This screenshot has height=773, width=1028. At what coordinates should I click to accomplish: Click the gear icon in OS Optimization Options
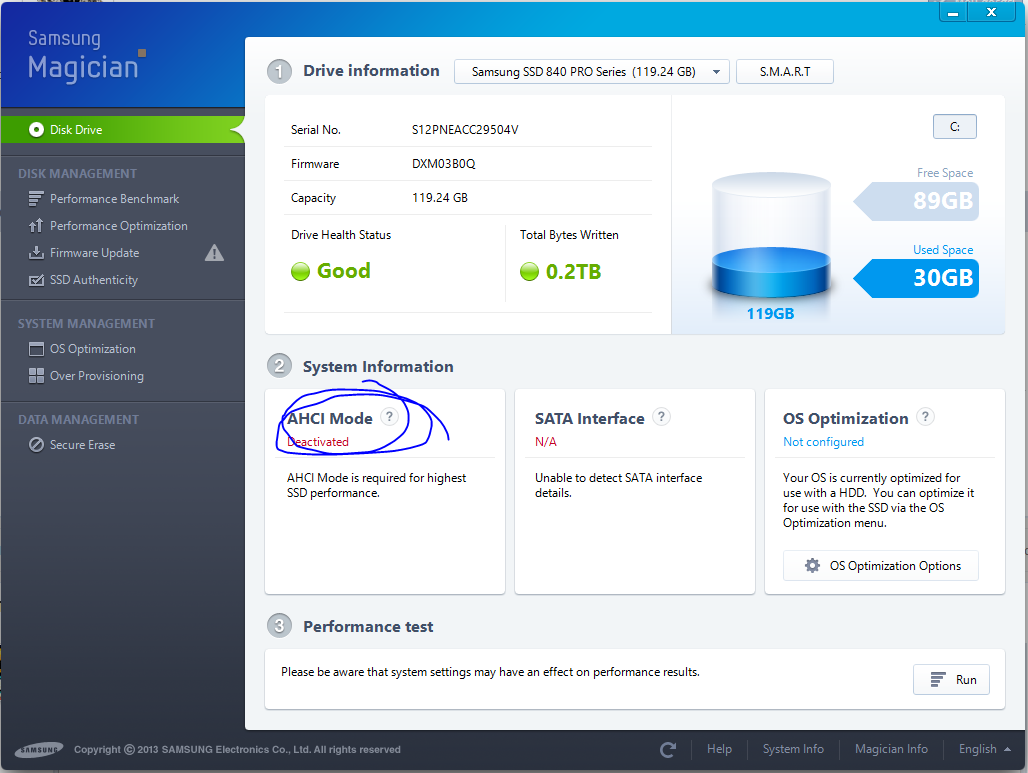coord(812,565)
